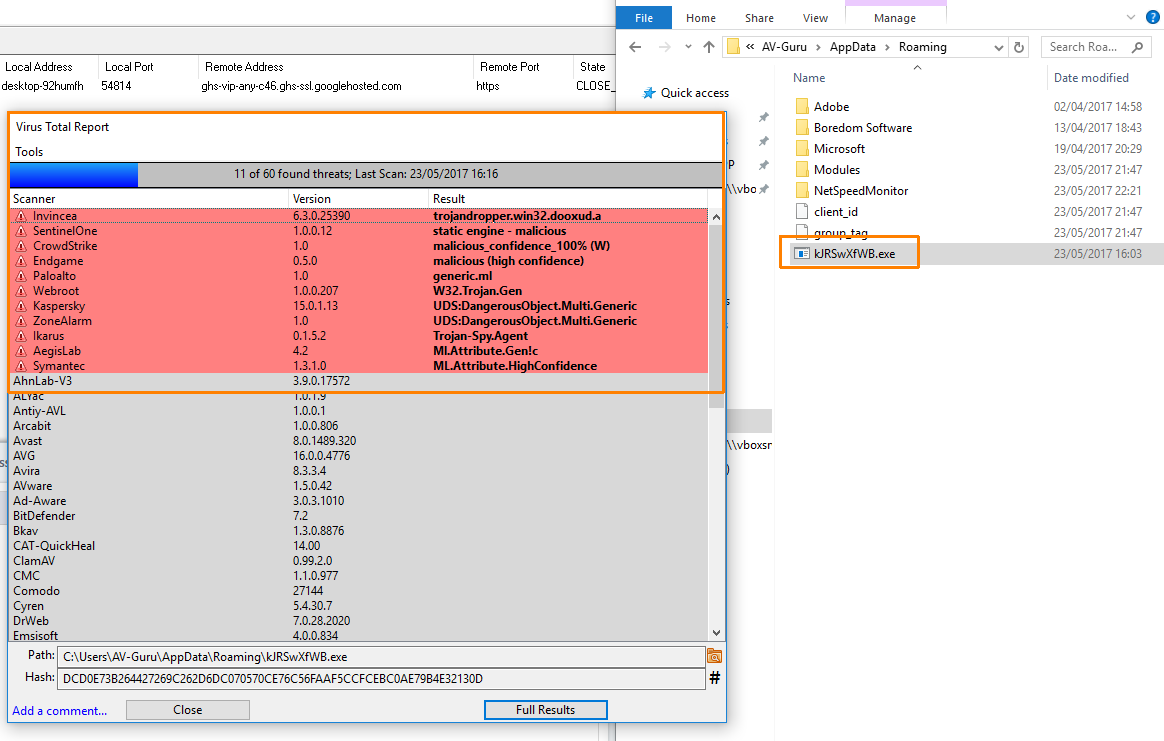Click the Add a comment link

point(59,711)
